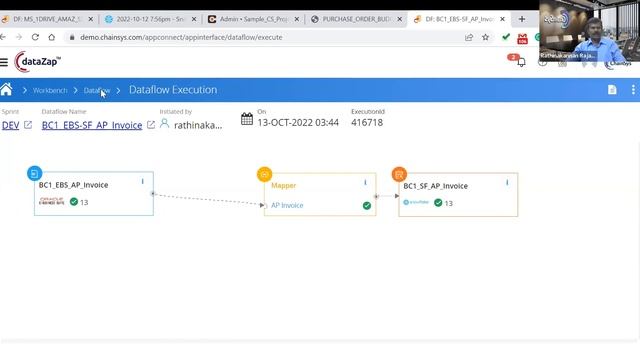The width and height of the screenshot is (640, 360).
Task: Click the red calendar browser extension
Action: pos(522,39)
